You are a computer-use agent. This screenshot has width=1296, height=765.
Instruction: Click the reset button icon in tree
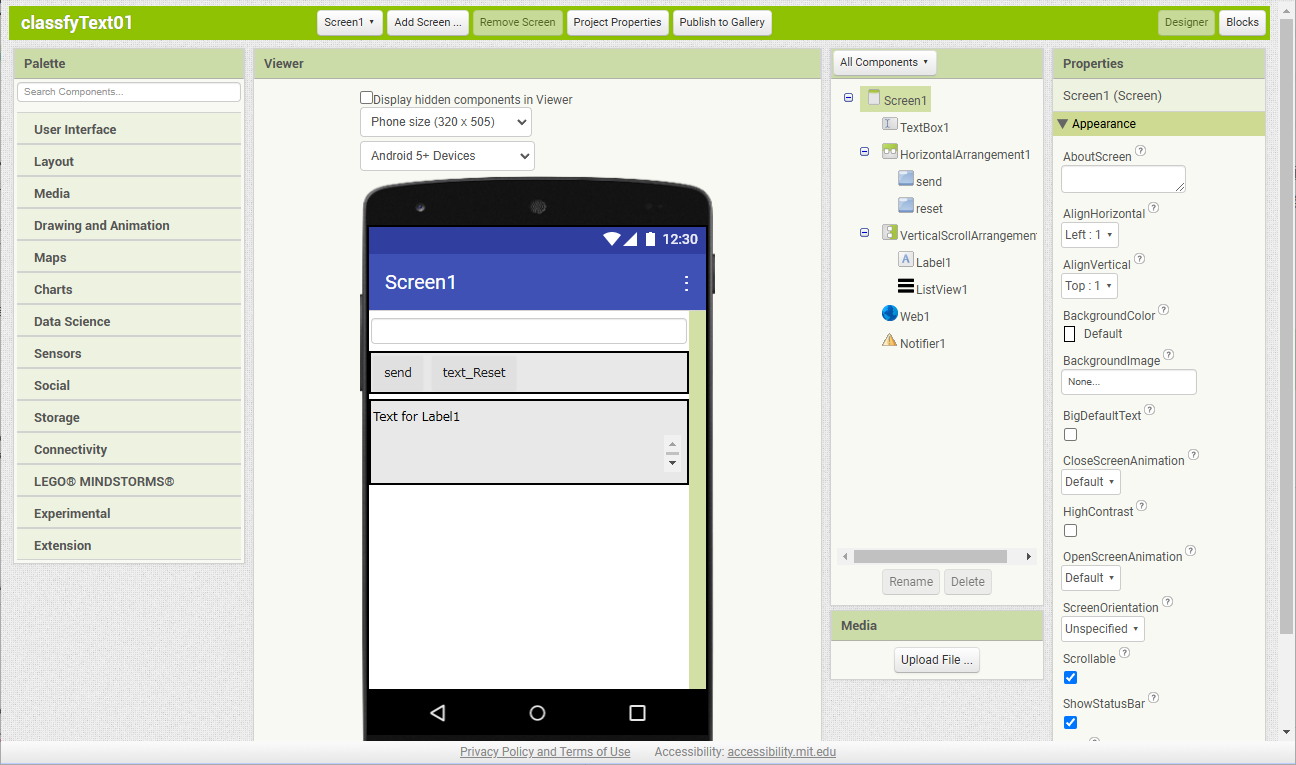pos(906,205)
